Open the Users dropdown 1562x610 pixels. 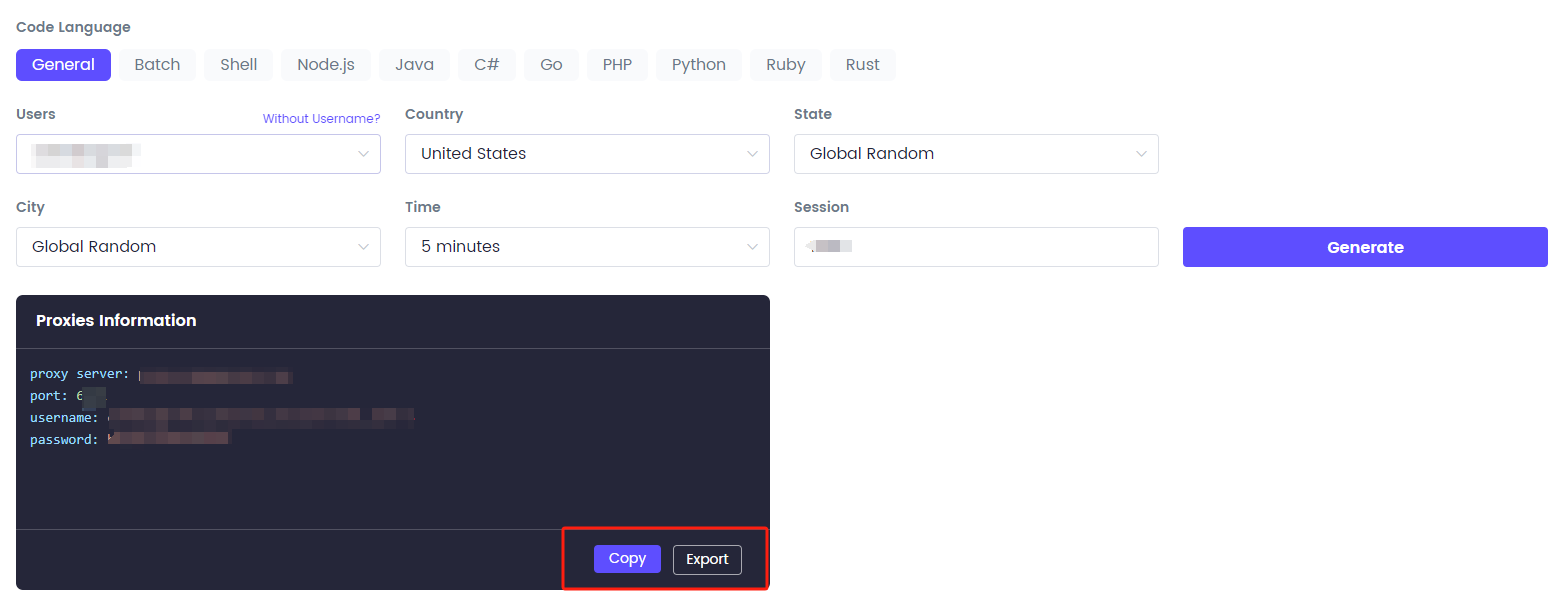click(198, 154)
